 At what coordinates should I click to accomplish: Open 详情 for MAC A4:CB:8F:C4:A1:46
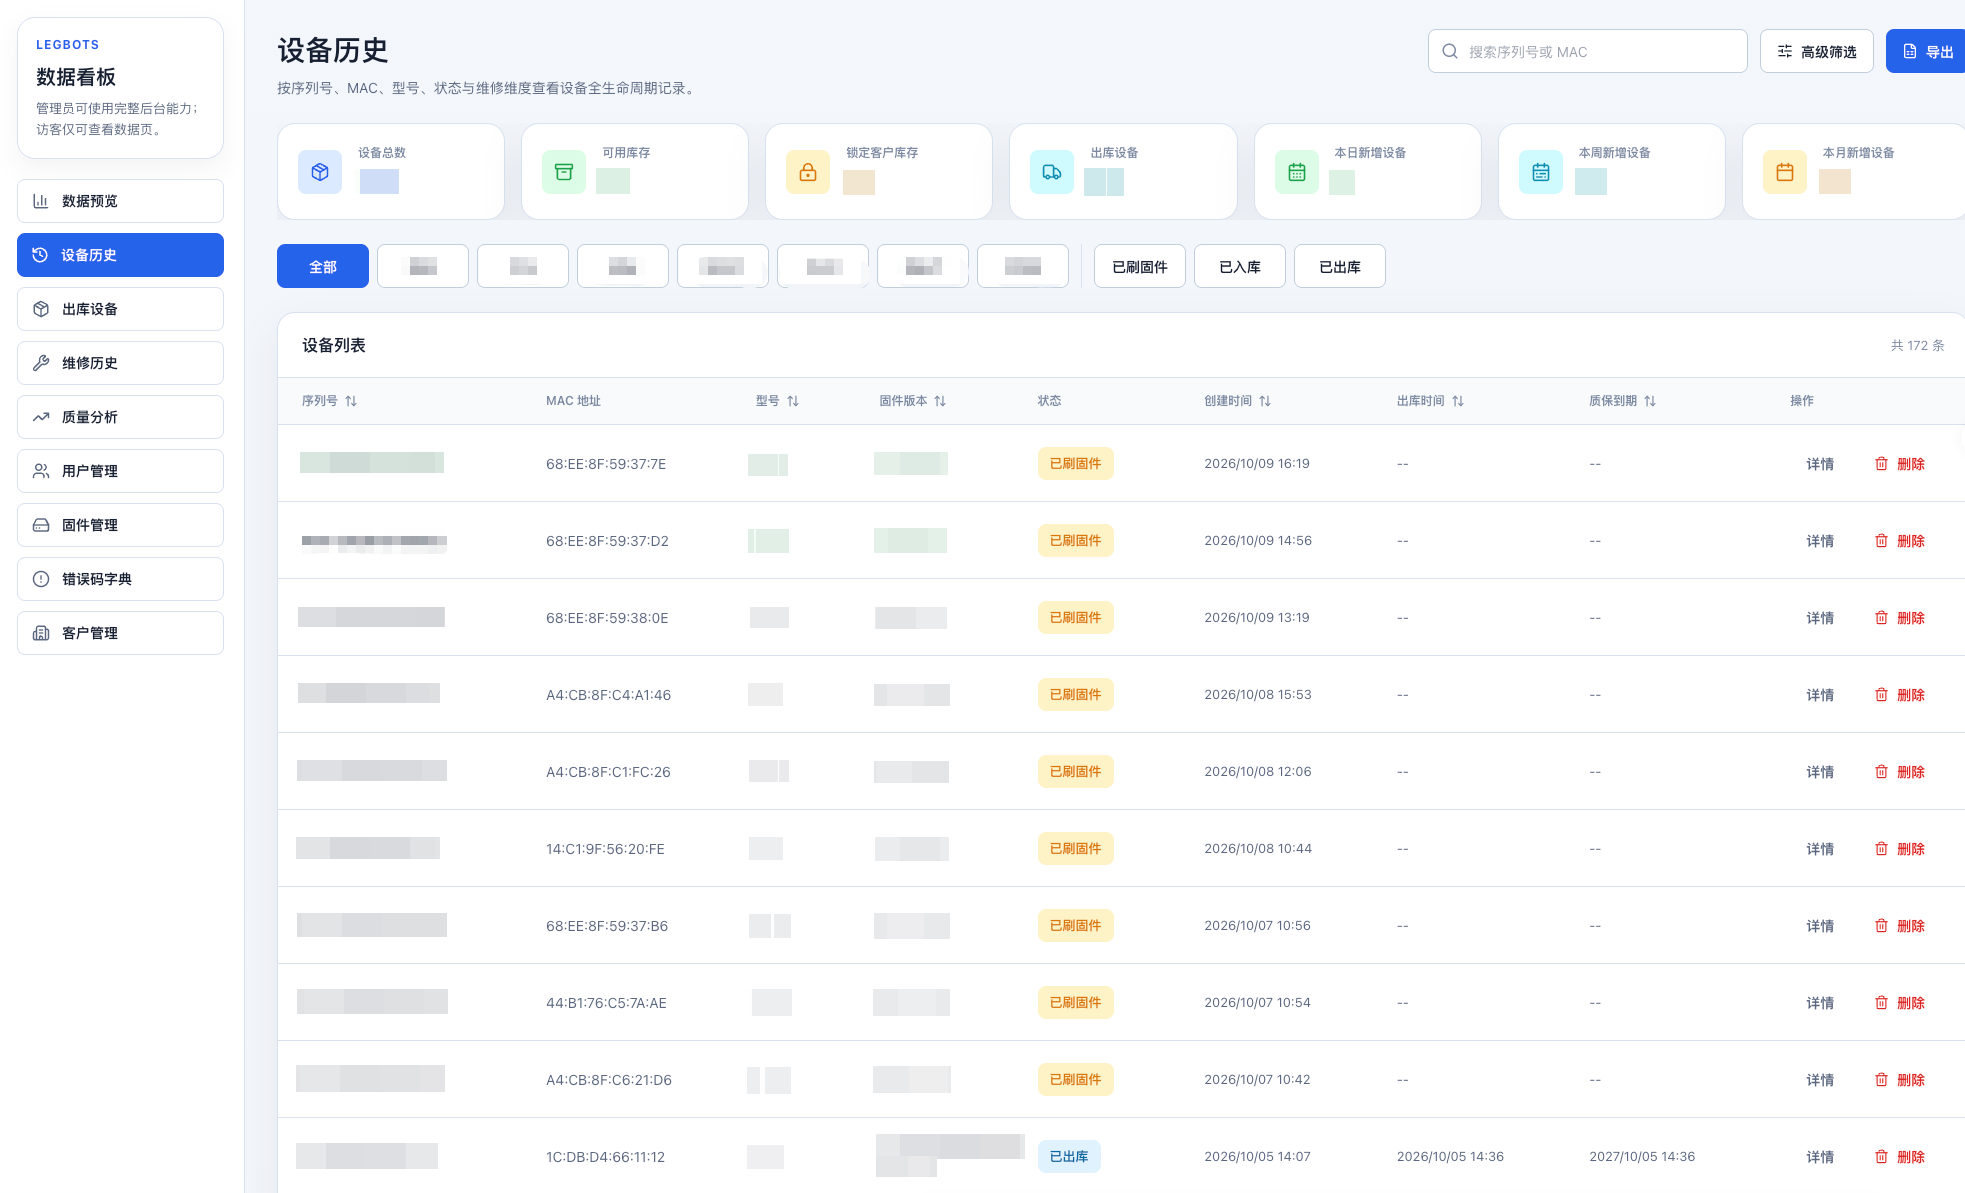1820,695
